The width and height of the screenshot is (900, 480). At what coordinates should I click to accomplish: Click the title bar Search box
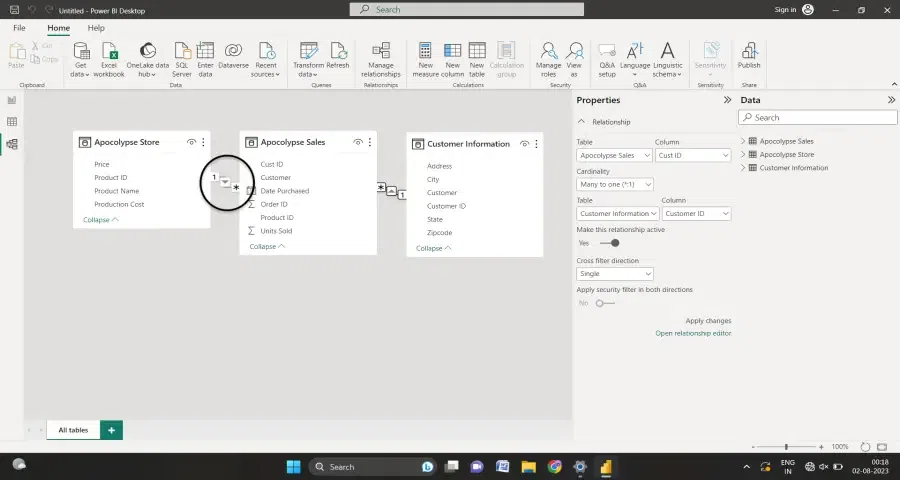[x=467, y=10]
